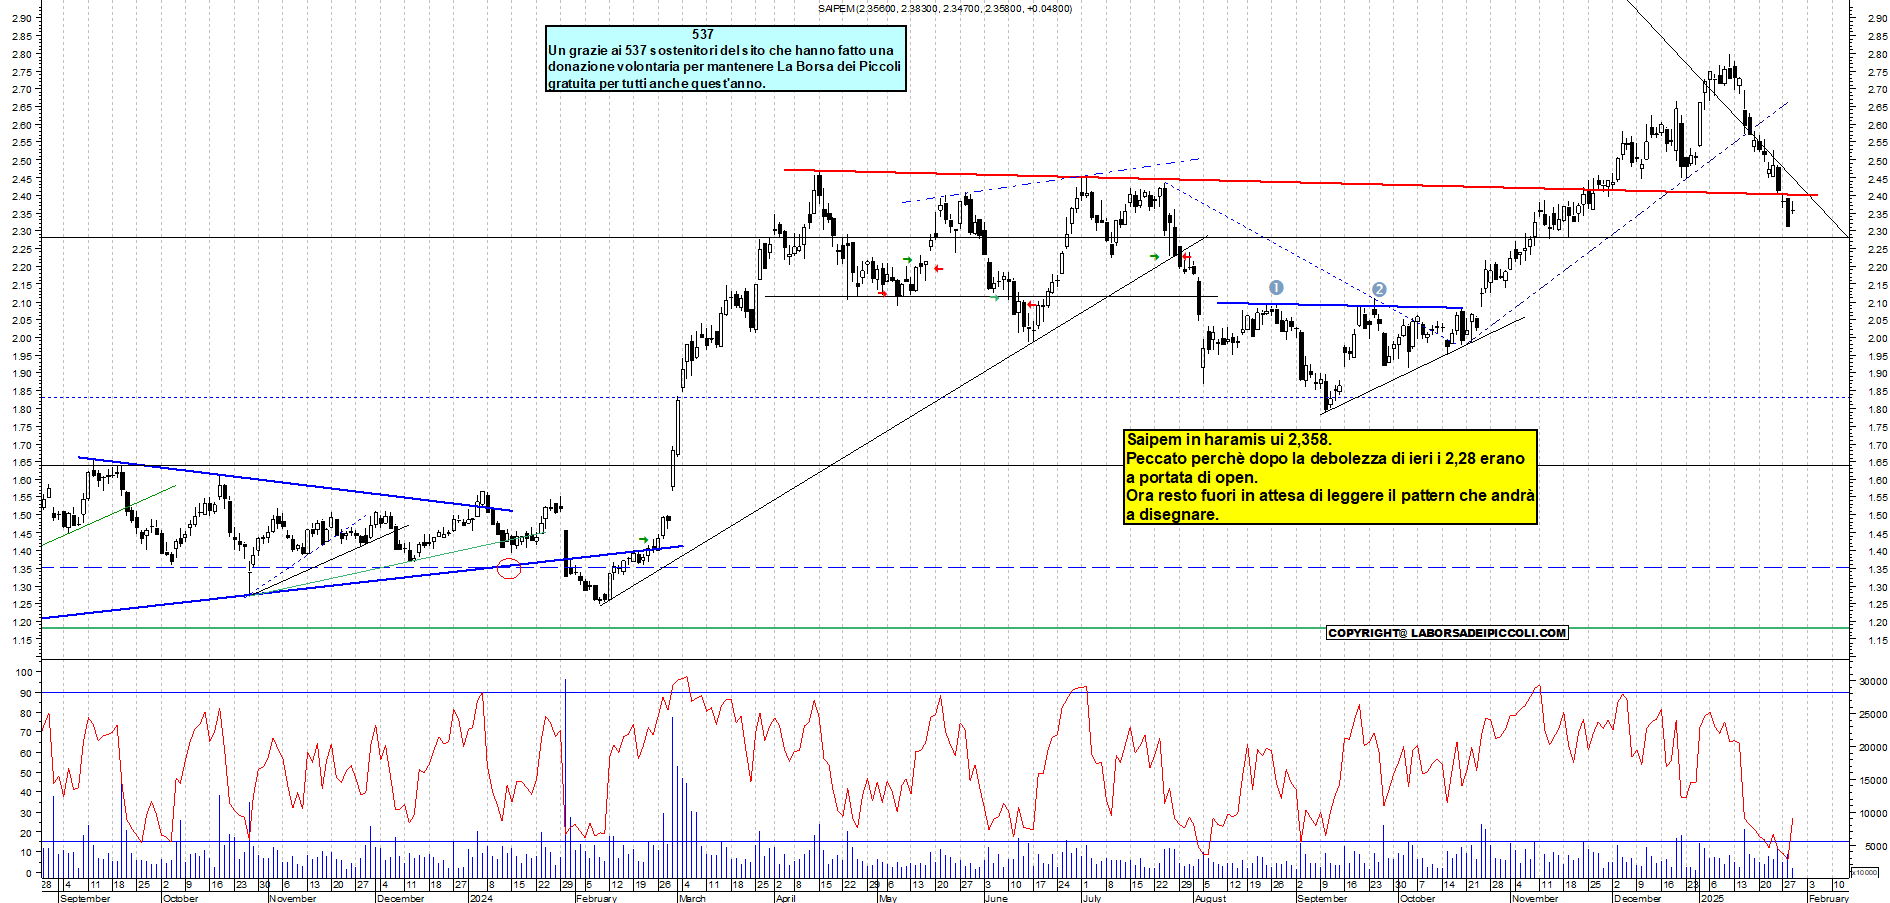Screen dimensions: 1890x903
Task: Click the 'July' label on time axis
Action: click(x=1092, y=898)
